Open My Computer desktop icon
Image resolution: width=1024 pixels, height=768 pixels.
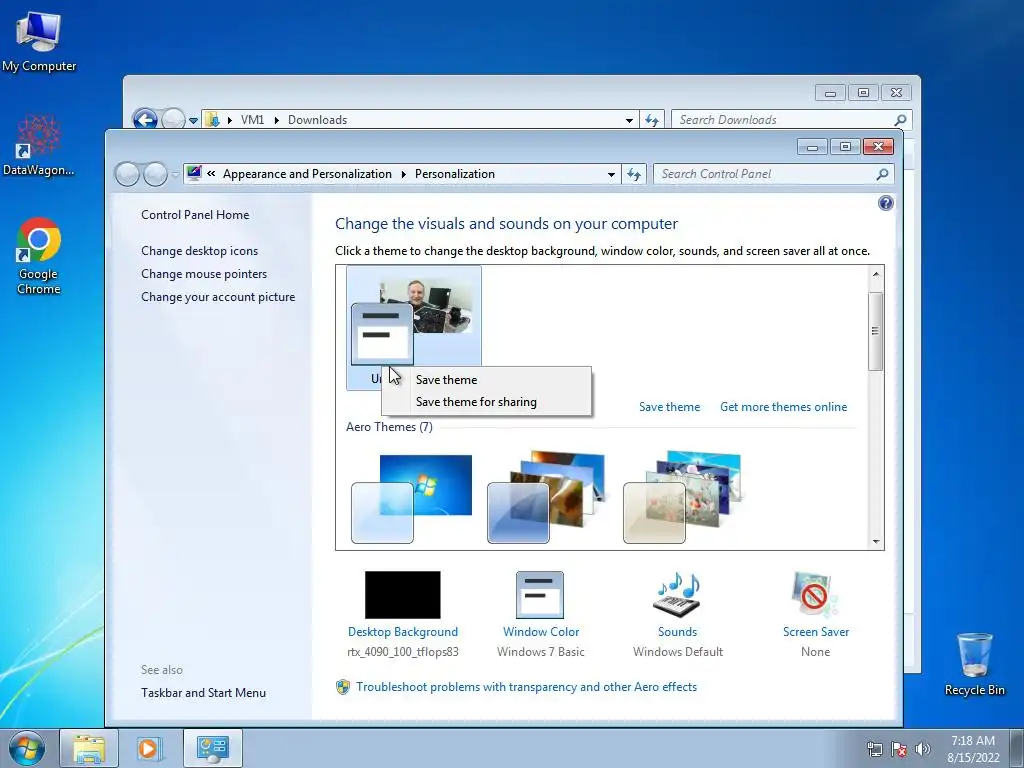coord(39,42)
